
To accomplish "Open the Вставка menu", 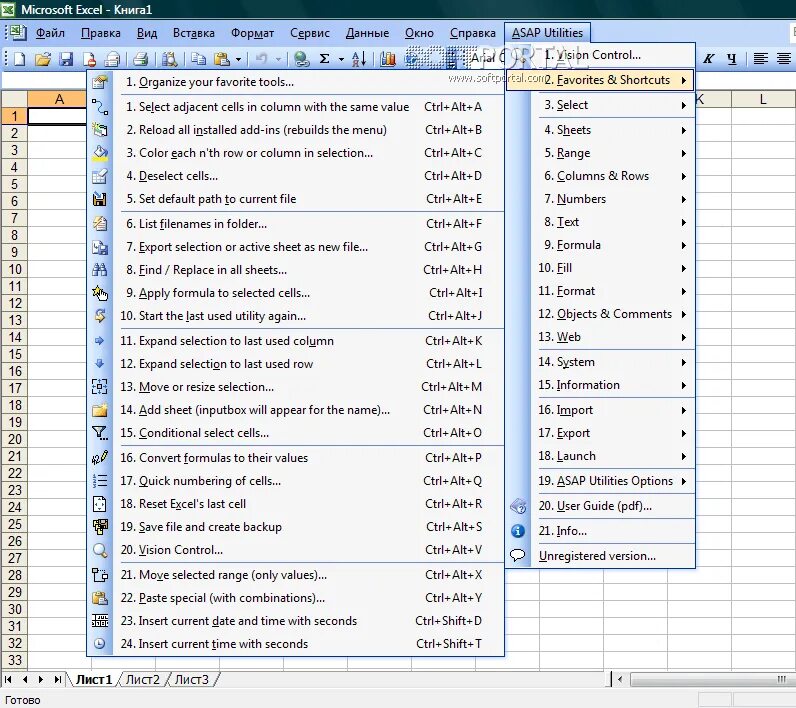I will pos(193,33).
